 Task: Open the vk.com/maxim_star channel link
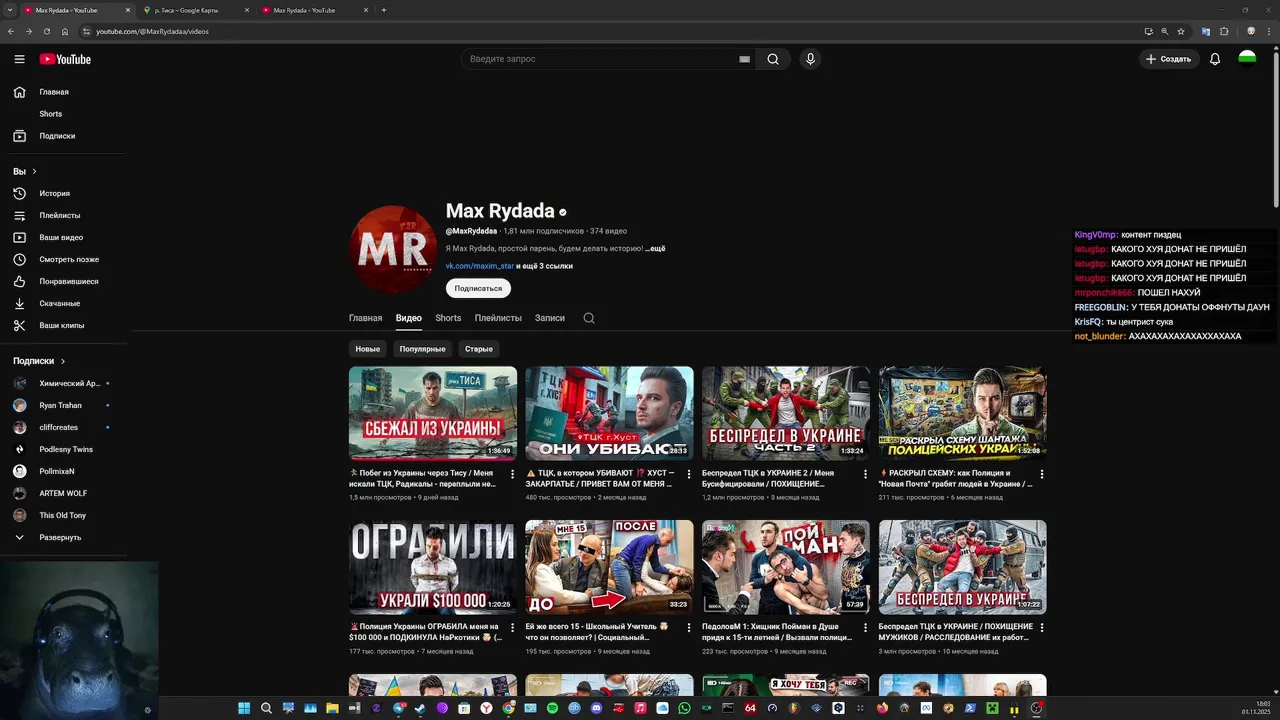click(480, 266)
